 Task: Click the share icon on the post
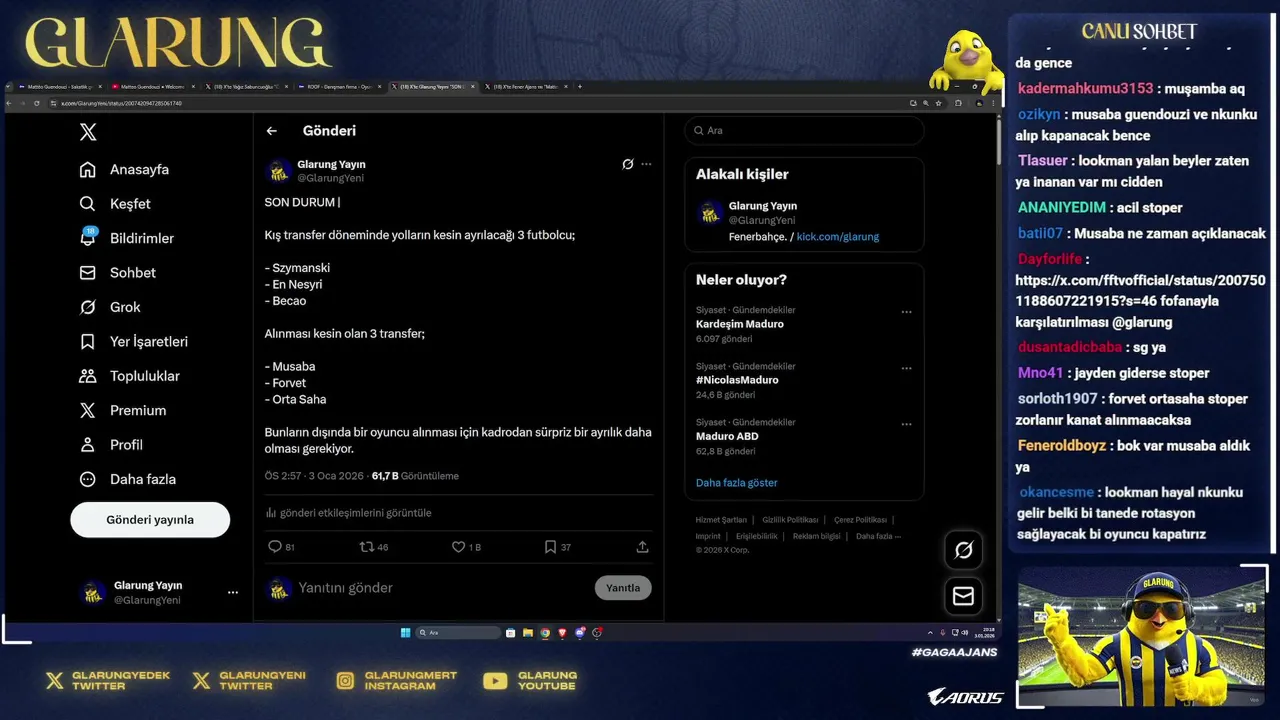coord(642,547)
